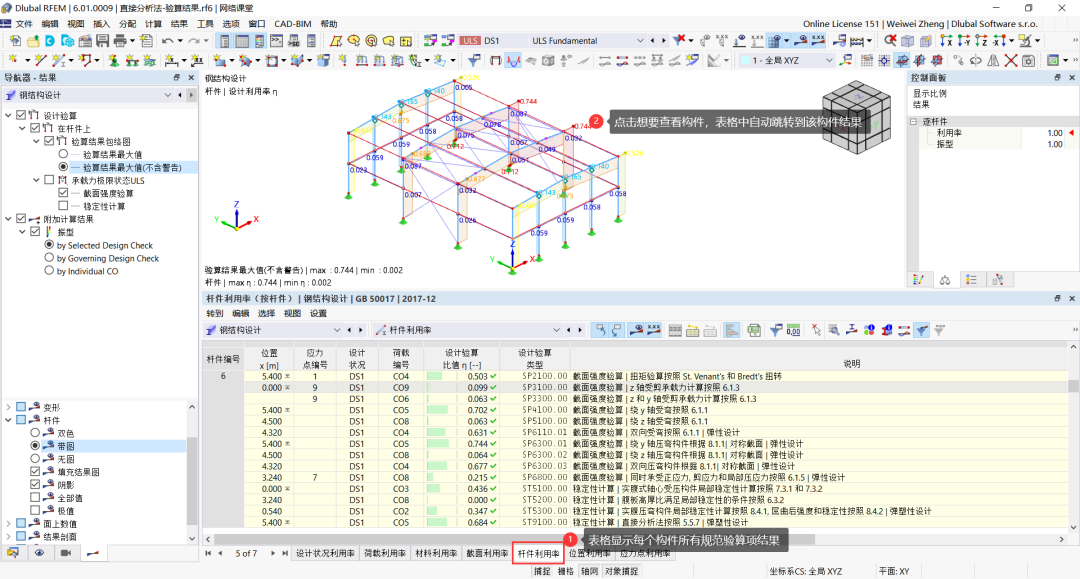Select 验算结果最大值 radio button
1080x579 pixels.
click(63, 154)
